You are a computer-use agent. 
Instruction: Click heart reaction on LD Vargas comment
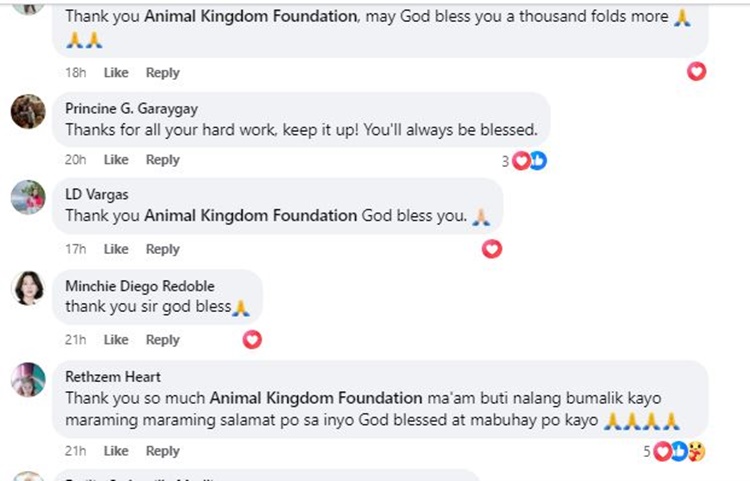[x=491, y=249]
